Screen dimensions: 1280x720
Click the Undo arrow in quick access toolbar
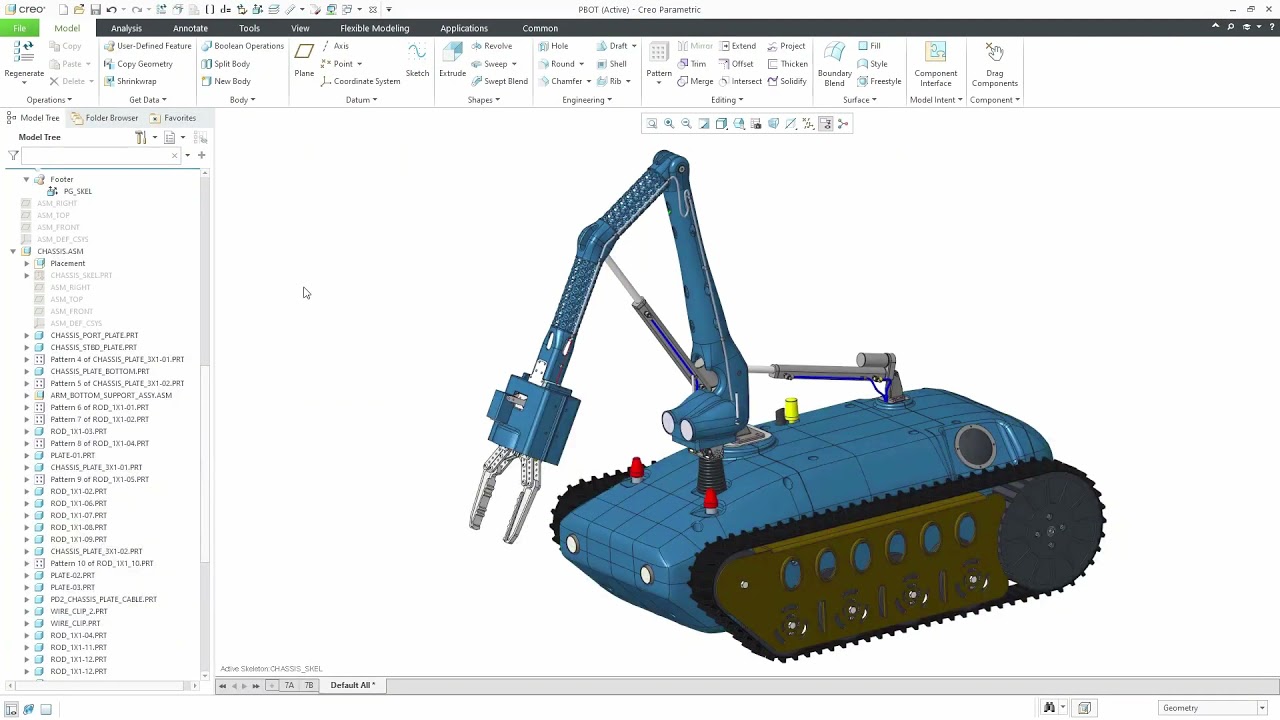click(x=111, y=9)
